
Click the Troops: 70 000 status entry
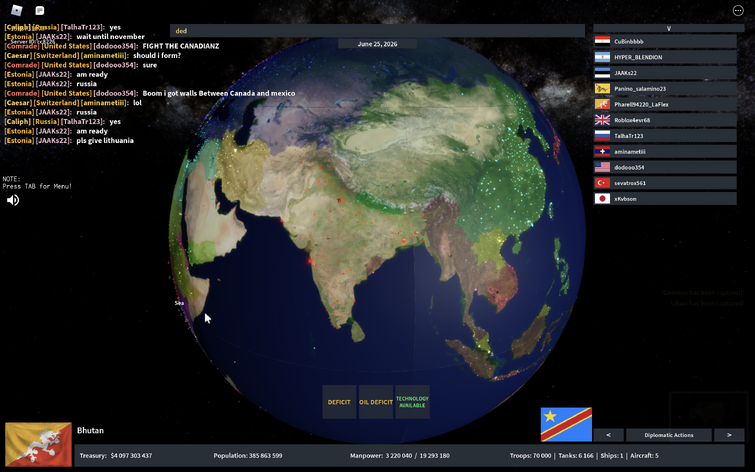click(531, 455)
